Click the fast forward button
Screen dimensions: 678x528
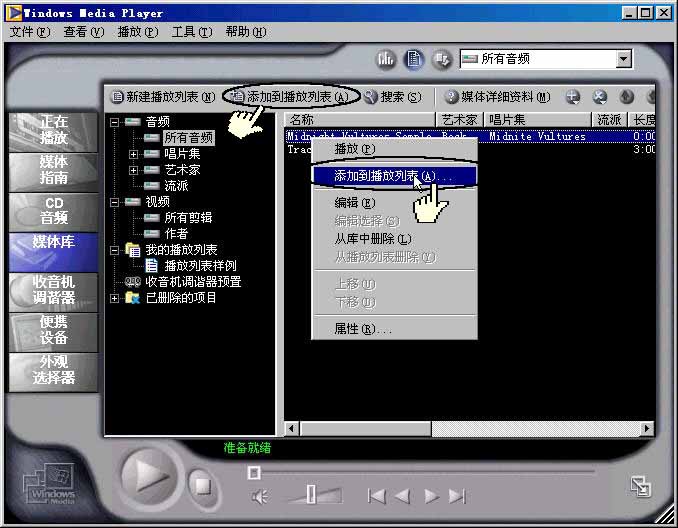[x=431, y=496]
